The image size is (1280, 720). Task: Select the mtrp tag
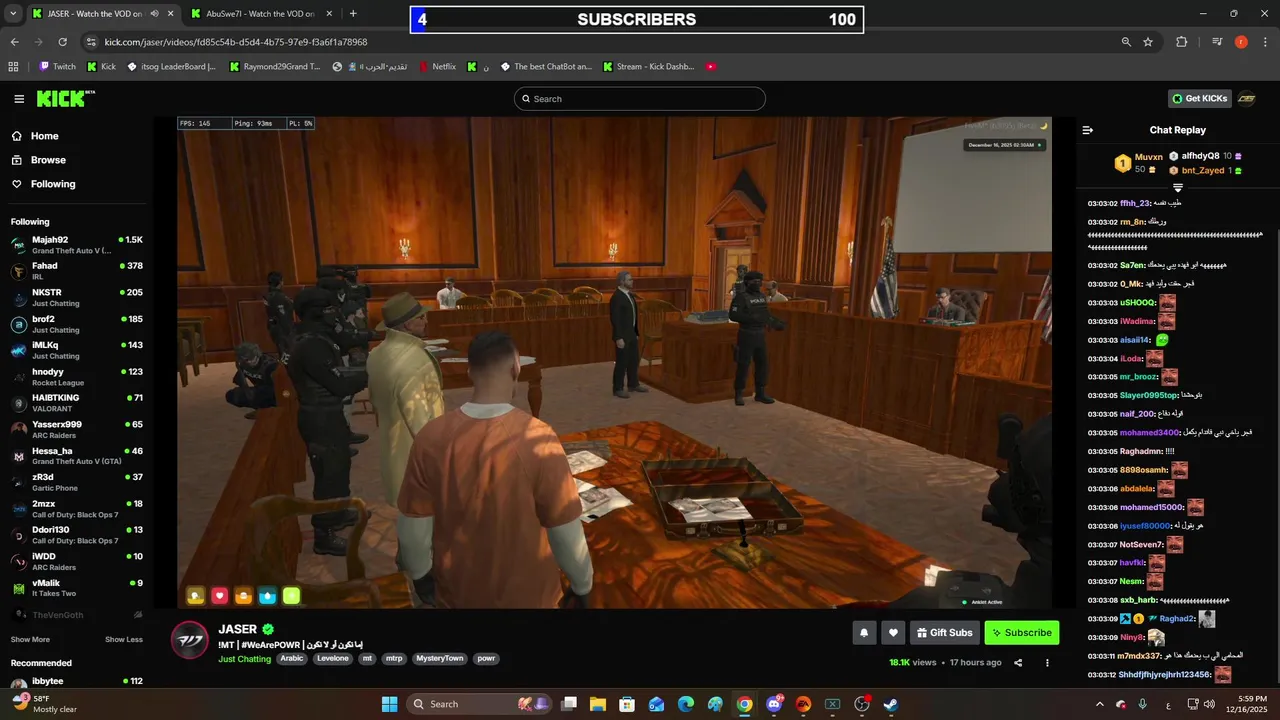pyautogui.click(x=394, y=659)
